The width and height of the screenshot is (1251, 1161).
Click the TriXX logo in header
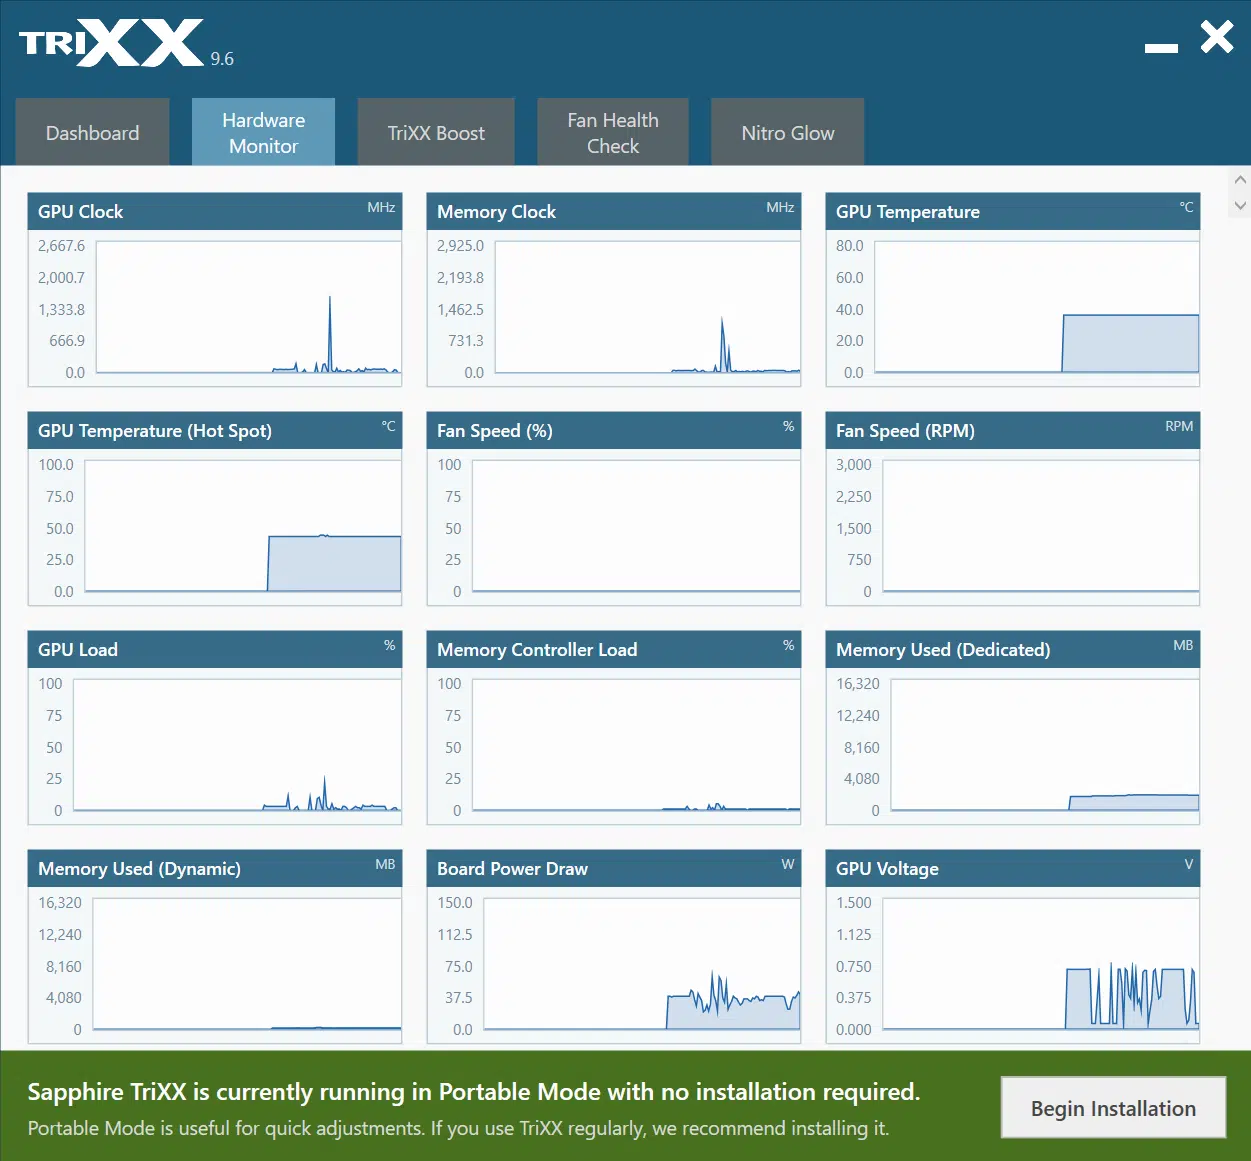tap(111, 44)
